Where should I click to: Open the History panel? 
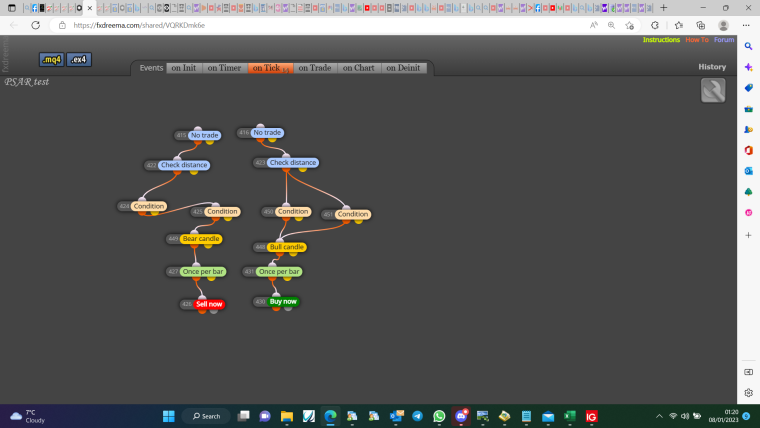712,67
